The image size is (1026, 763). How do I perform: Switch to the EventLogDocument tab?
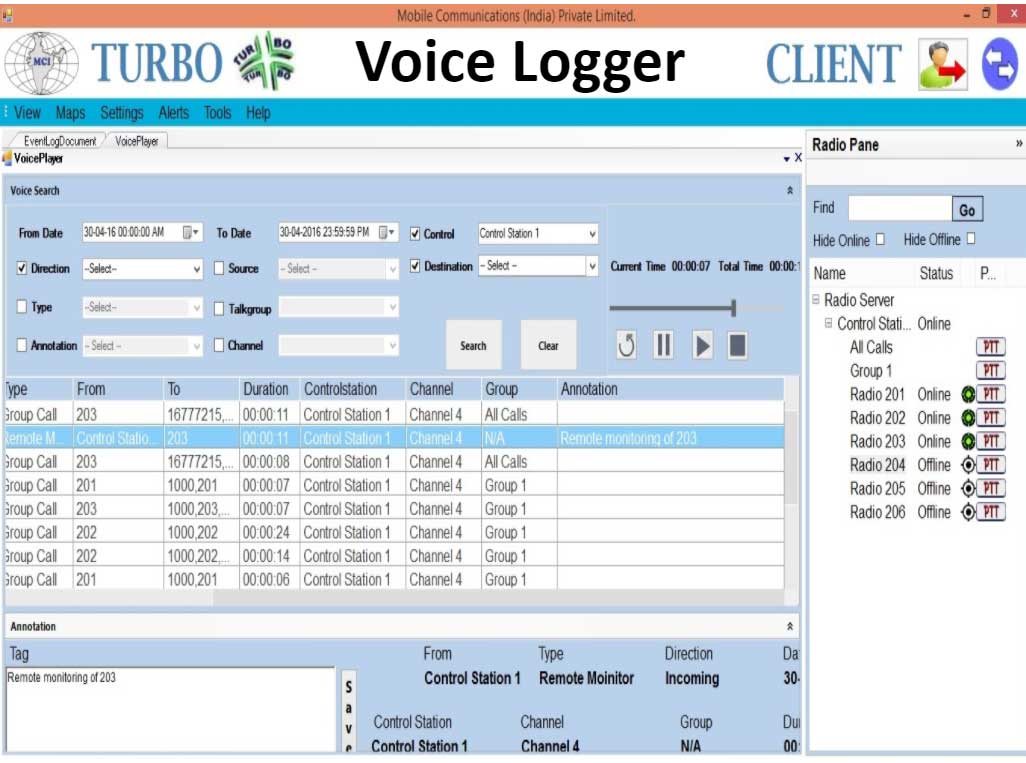tap(59, 141)
